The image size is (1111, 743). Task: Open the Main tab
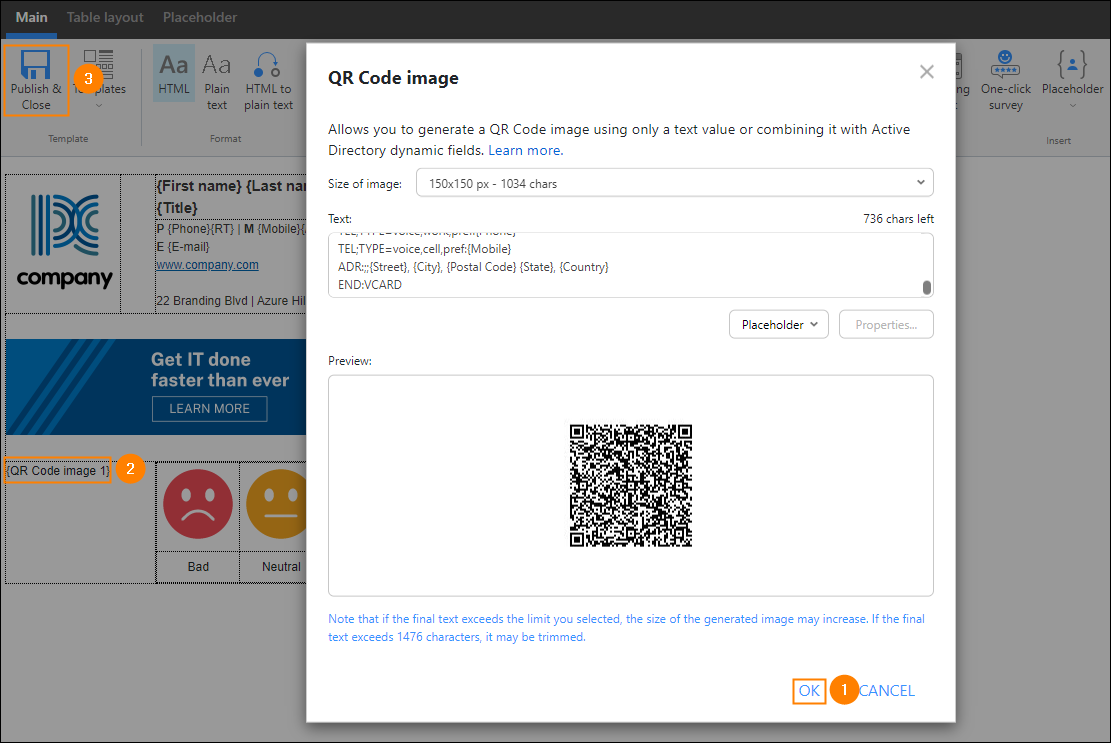coord(31,17)
